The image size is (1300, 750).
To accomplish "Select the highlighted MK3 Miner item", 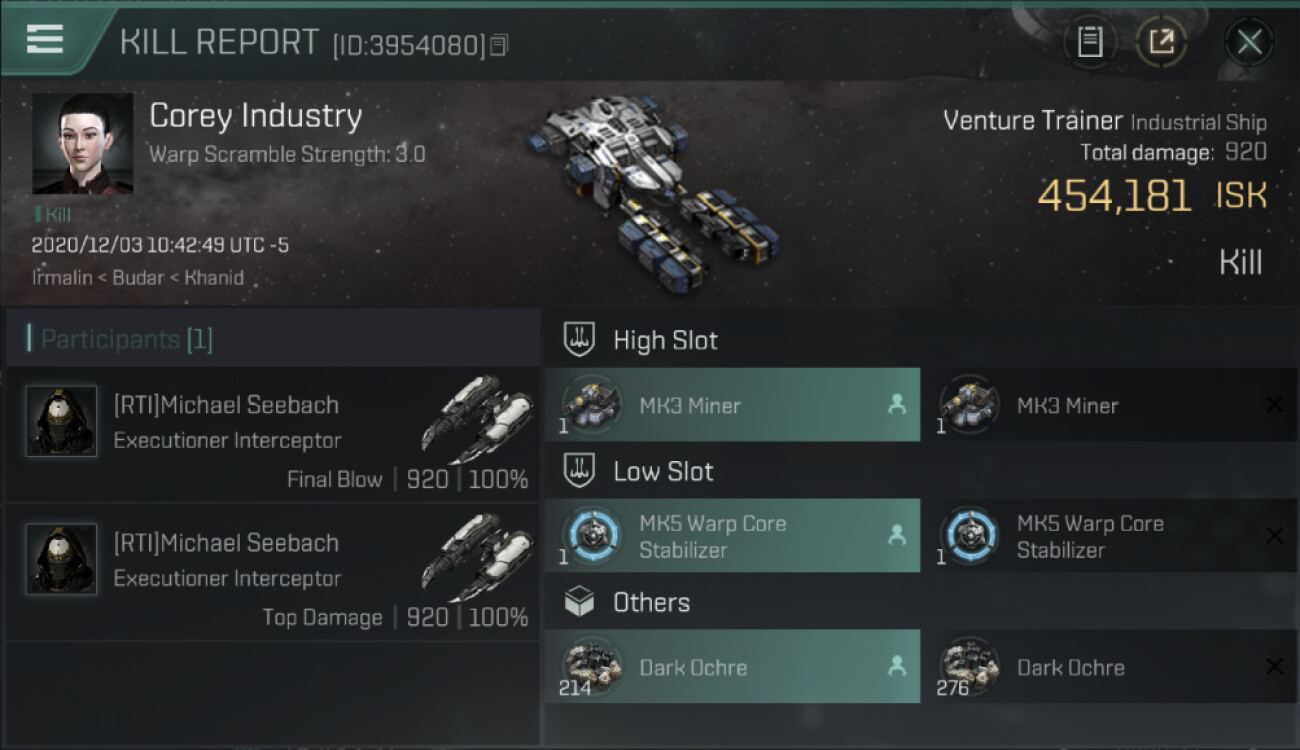I will point(732,405).
